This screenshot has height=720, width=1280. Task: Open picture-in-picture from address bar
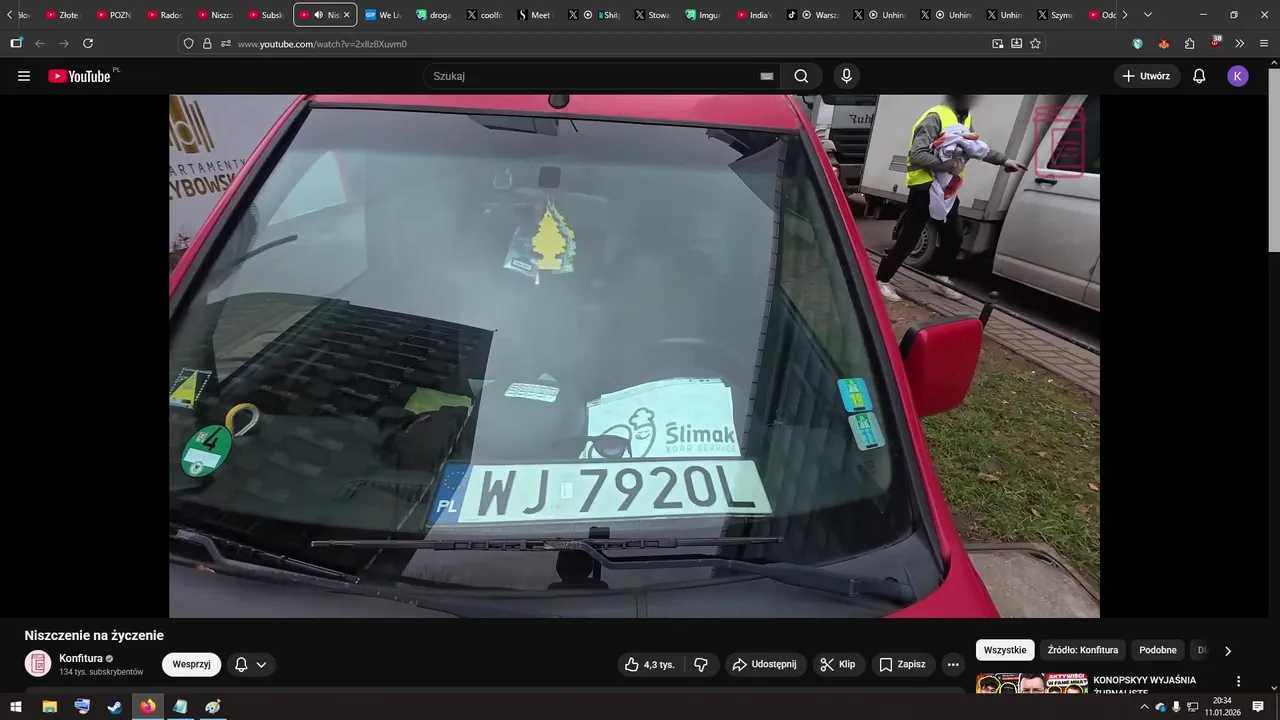[997, 43]
